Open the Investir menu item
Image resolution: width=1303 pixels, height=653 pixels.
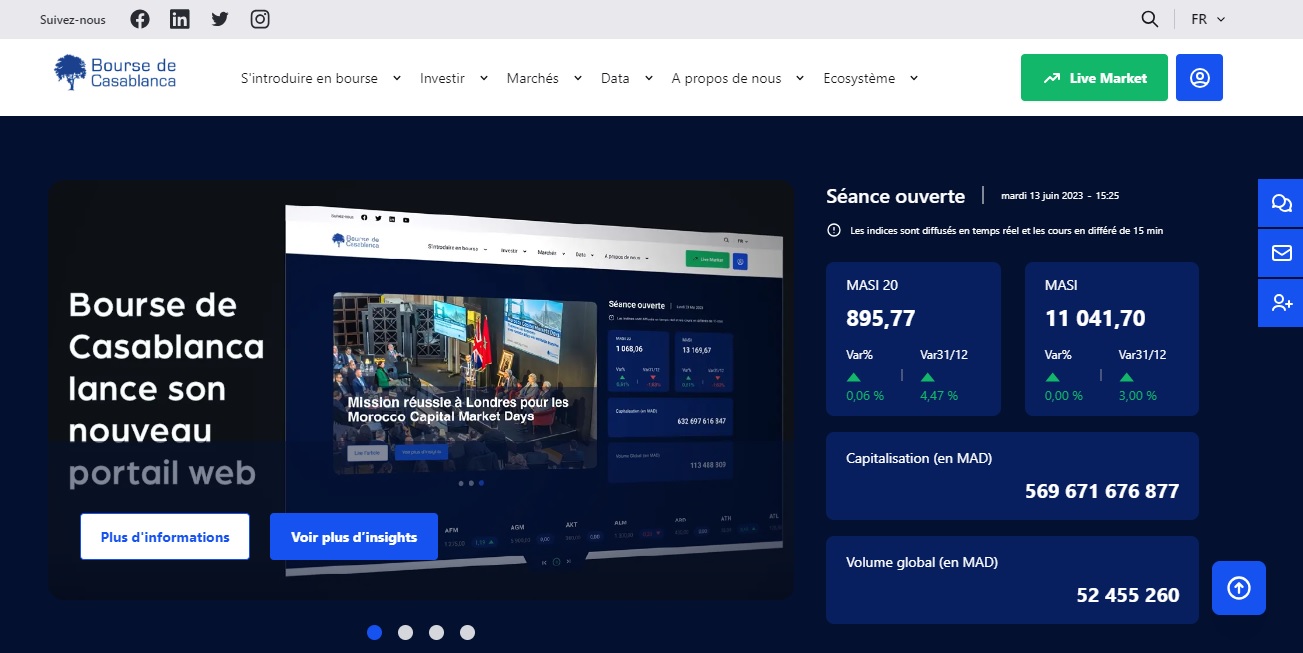[453, 78]
